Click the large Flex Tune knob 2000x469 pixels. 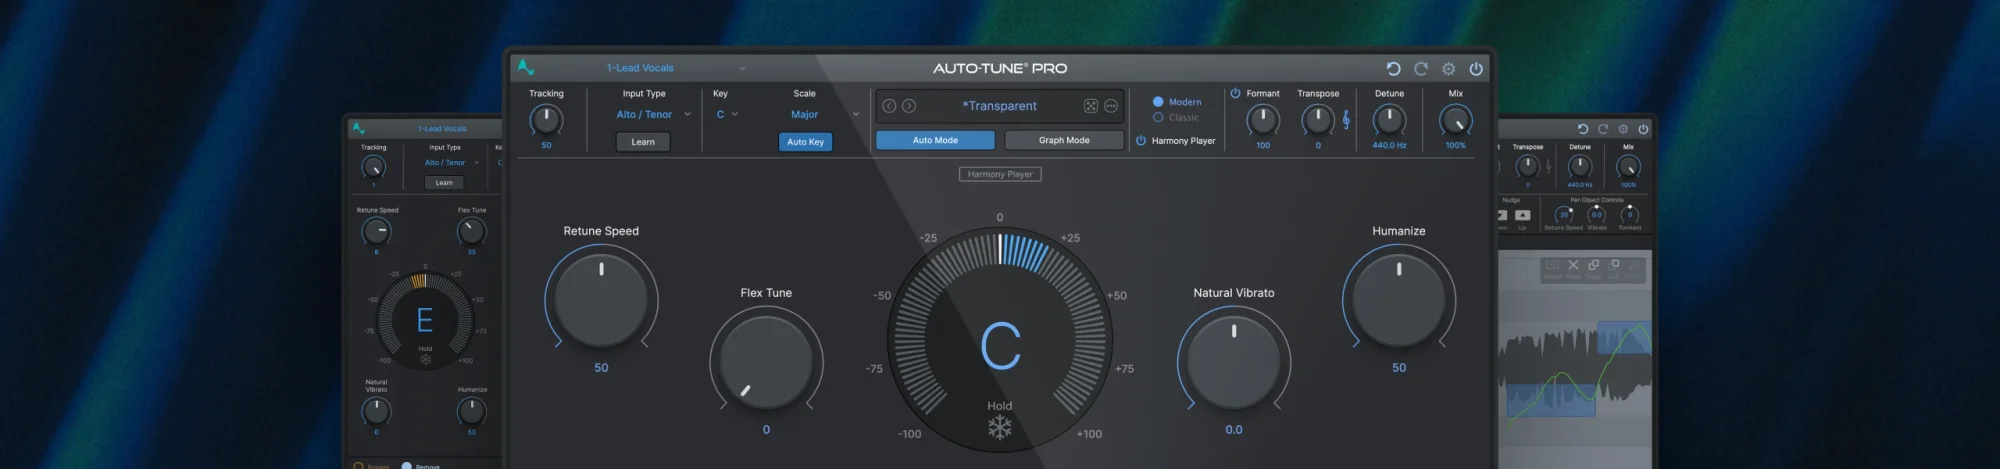(x=766, y=362)
